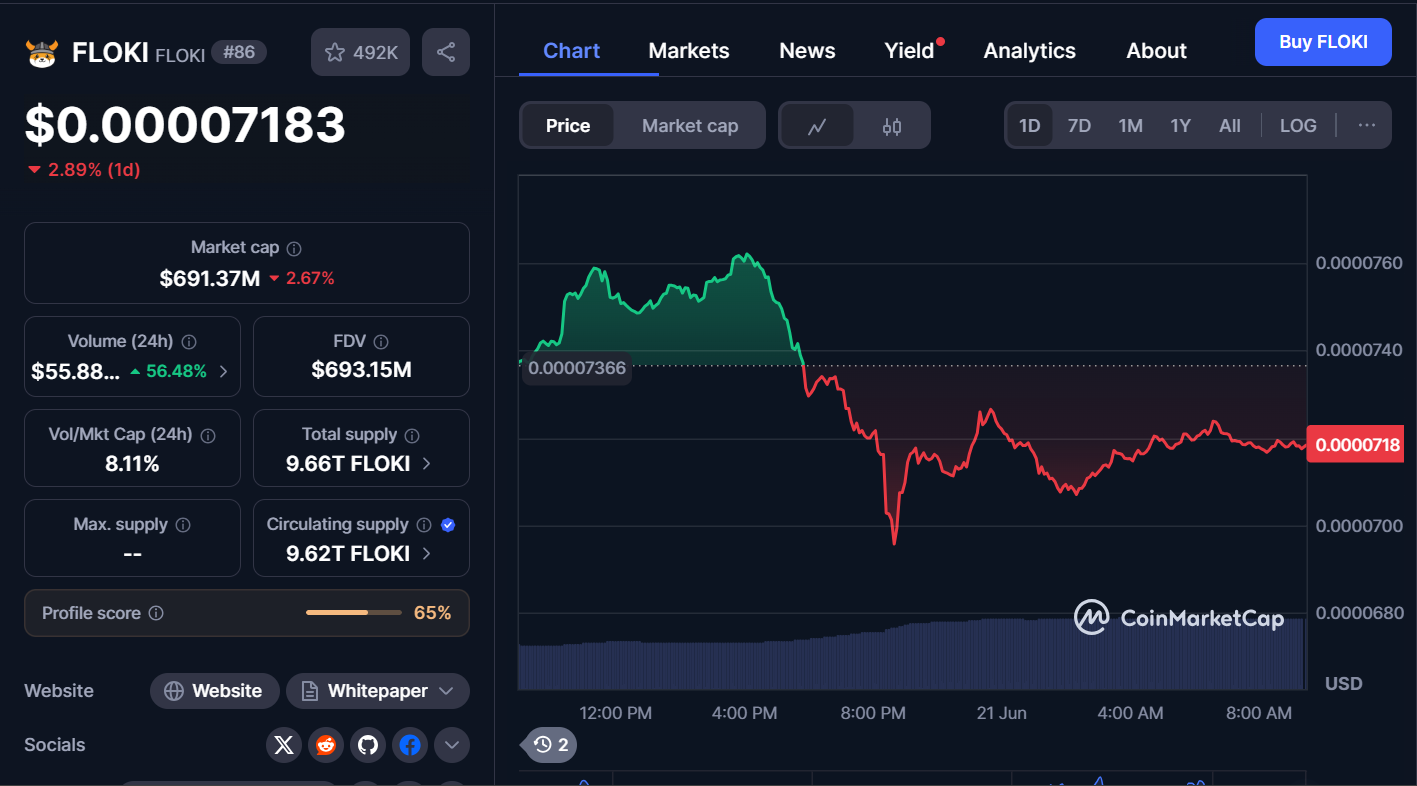Click the Profile score progress bar
Screen dimensions: 1417x786
(354, 612)
